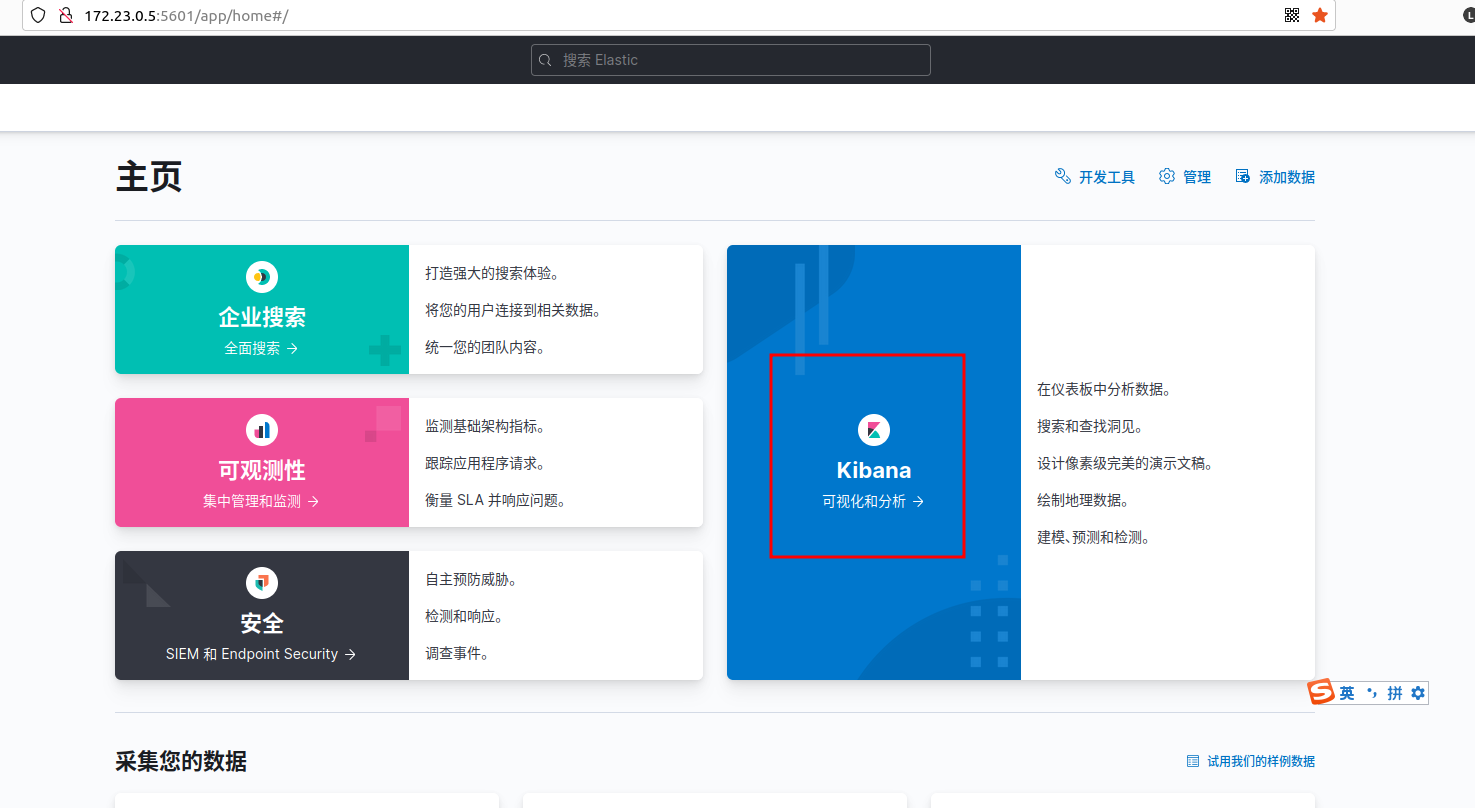Click text 调查事件。
The image size is (1475, 808).
457,653
